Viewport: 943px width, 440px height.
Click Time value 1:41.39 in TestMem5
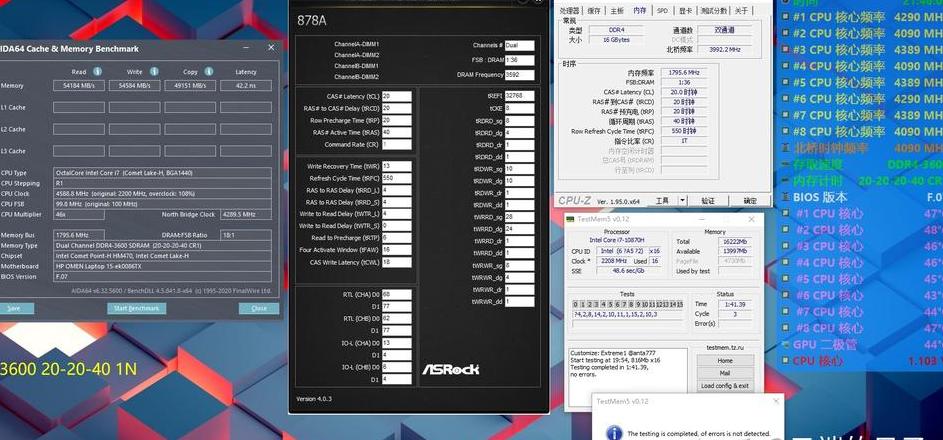(x=735, y=305)
